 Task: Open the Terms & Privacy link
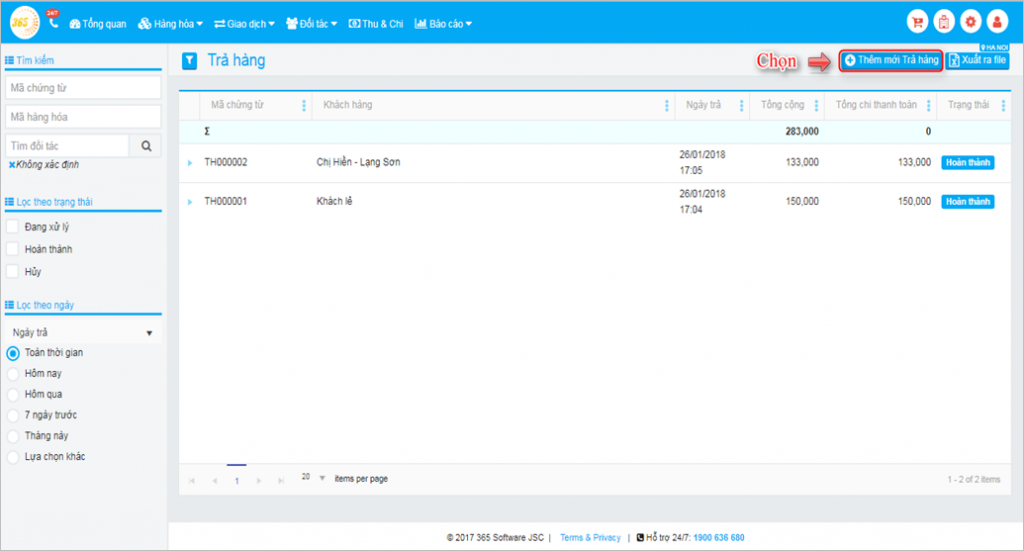click(590, 538)
